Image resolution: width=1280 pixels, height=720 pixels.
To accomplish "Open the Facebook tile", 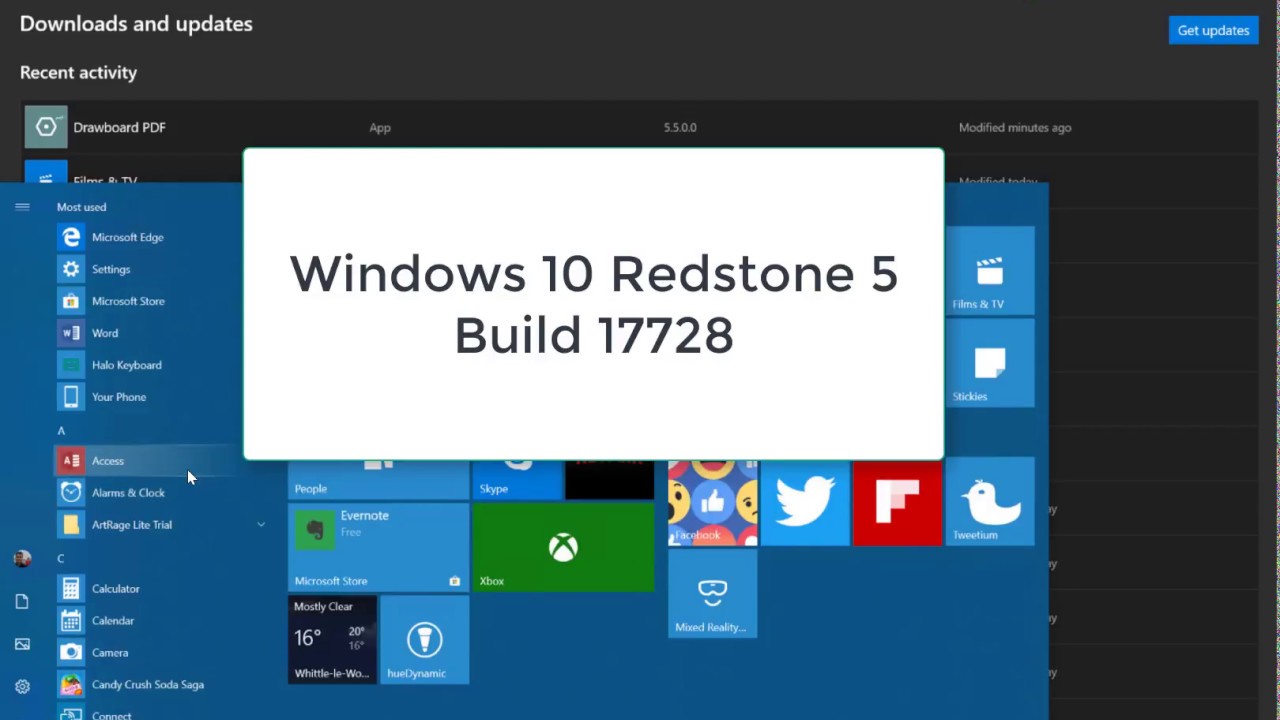I will click(713, 503).
